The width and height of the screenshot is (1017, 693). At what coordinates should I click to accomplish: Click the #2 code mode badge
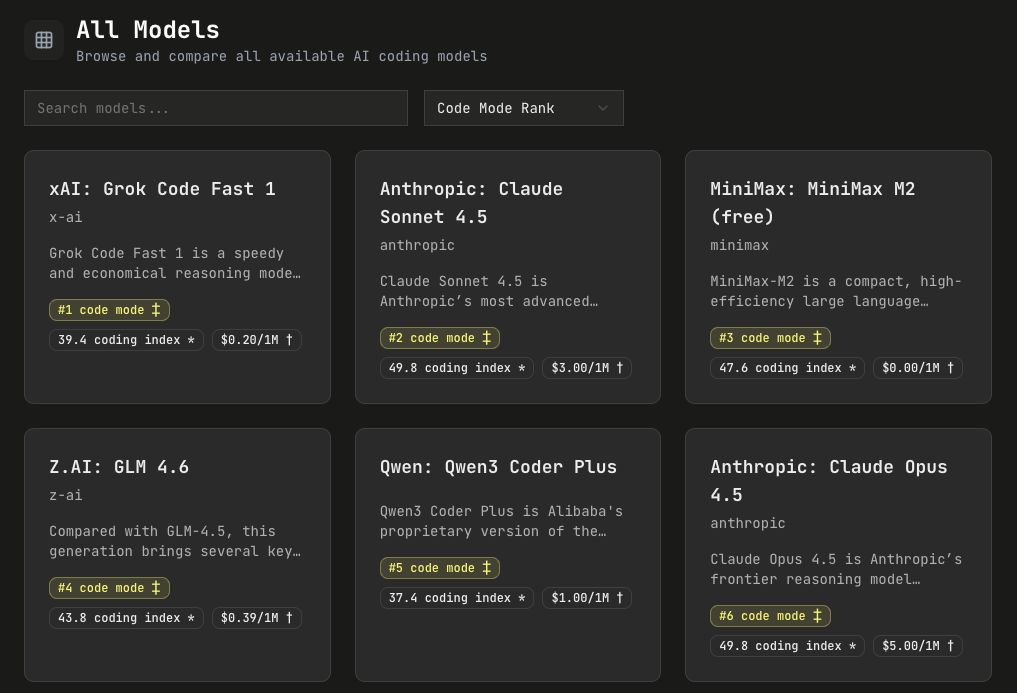click(440, 337)
